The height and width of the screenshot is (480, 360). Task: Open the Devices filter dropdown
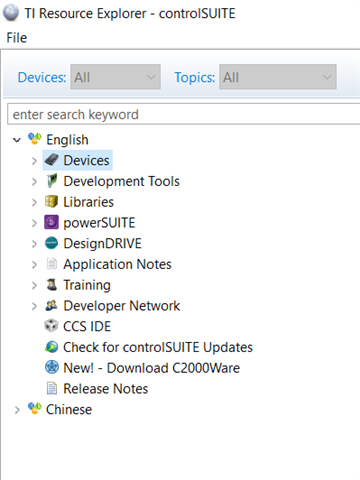coord(115,77)
